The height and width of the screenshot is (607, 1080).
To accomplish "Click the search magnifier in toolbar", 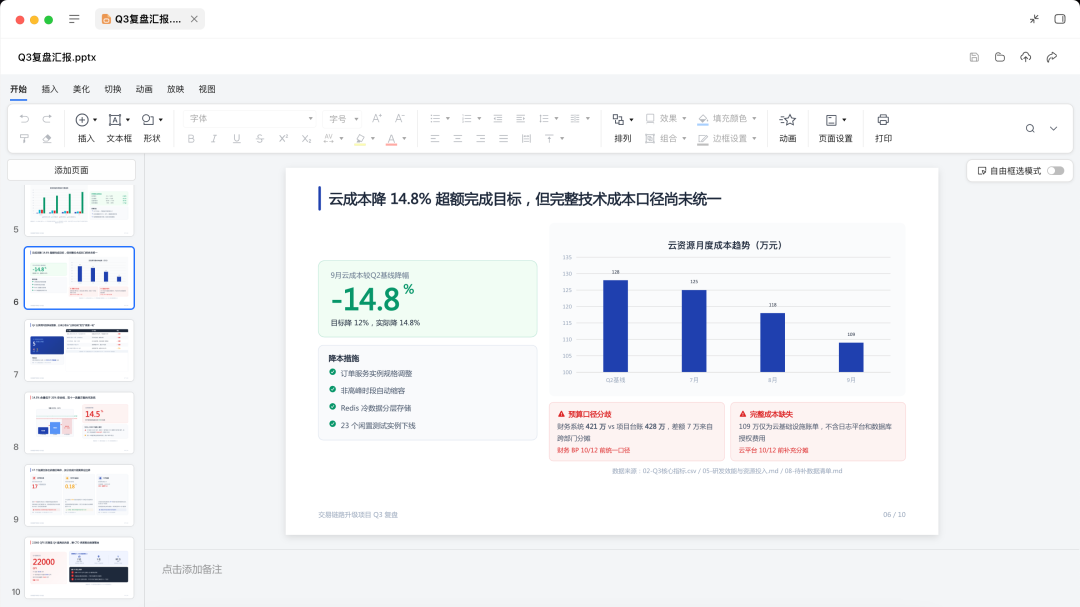I will (x=1030, y=128).
